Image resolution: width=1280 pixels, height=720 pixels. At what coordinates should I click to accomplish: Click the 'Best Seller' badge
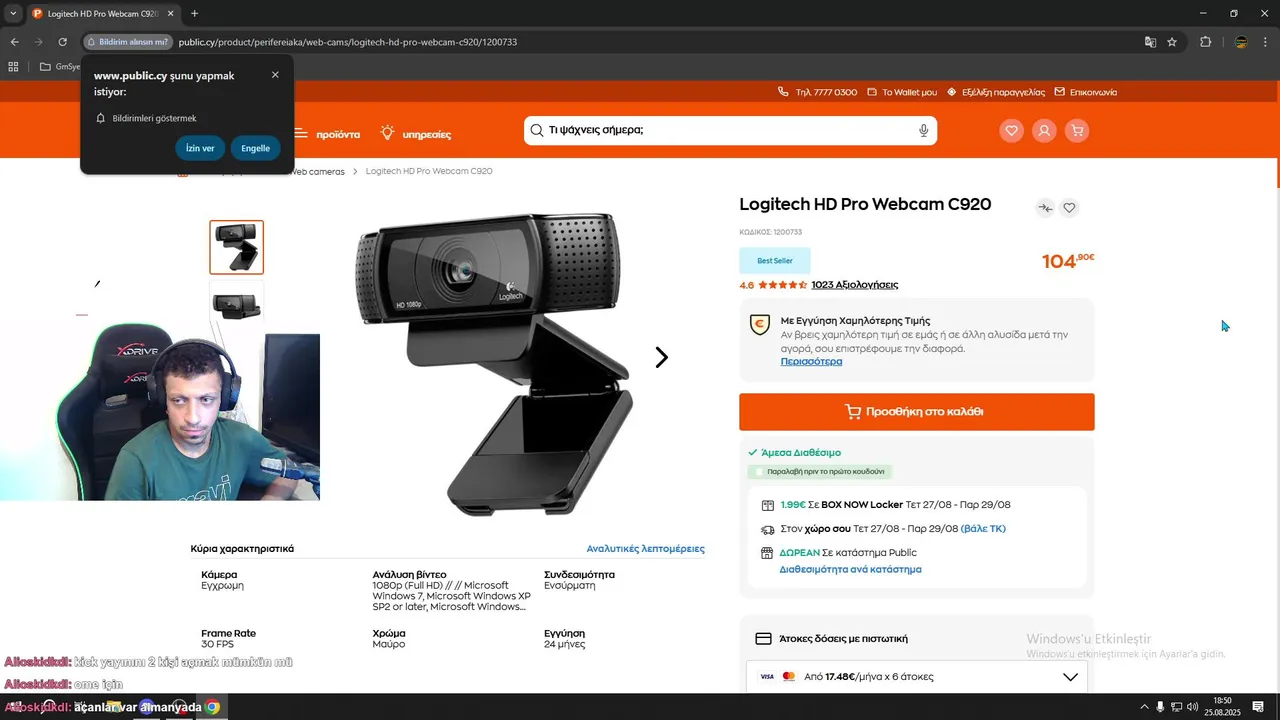point(775,261)
